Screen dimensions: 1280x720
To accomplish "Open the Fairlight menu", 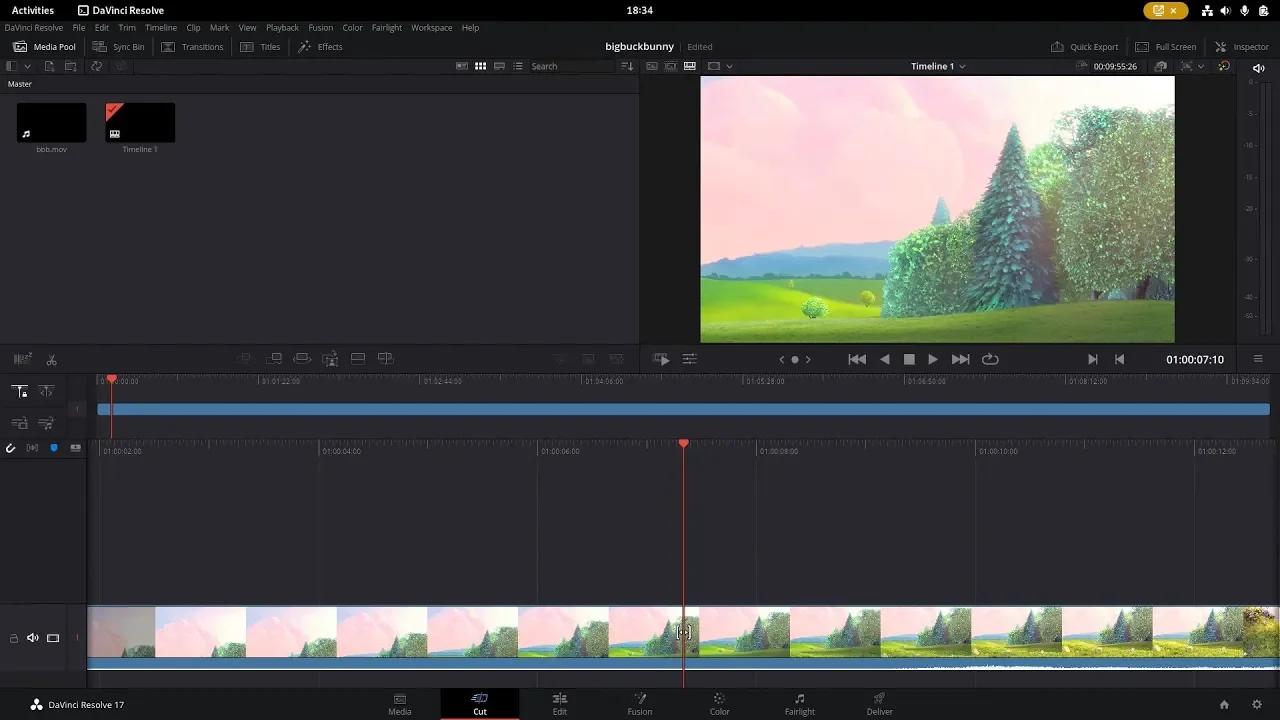I will point(386,28).
